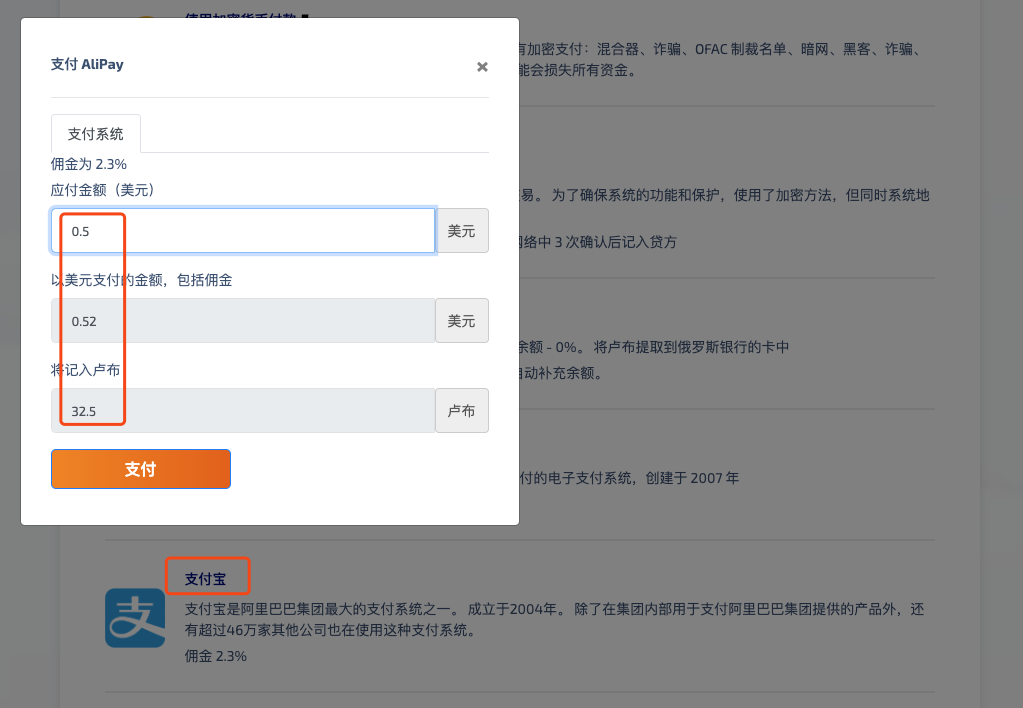
Task: Click the 支付 AliPay dialog title
Action: click(x=87, y=65)
